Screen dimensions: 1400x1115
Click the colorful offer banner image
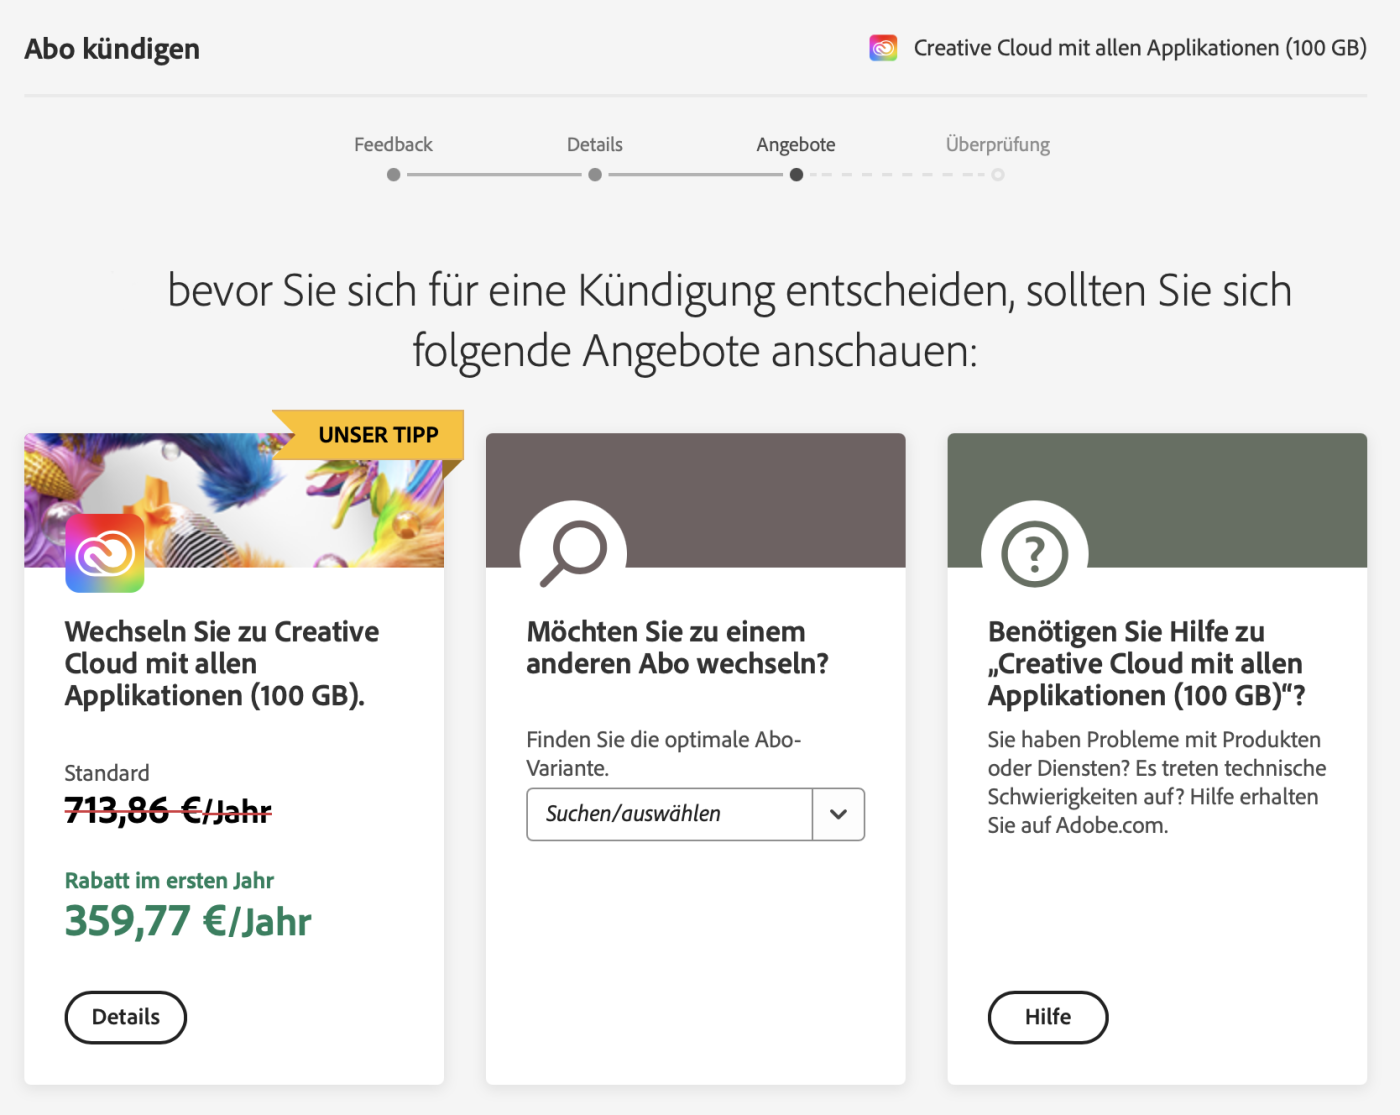(x=234, y=500)
